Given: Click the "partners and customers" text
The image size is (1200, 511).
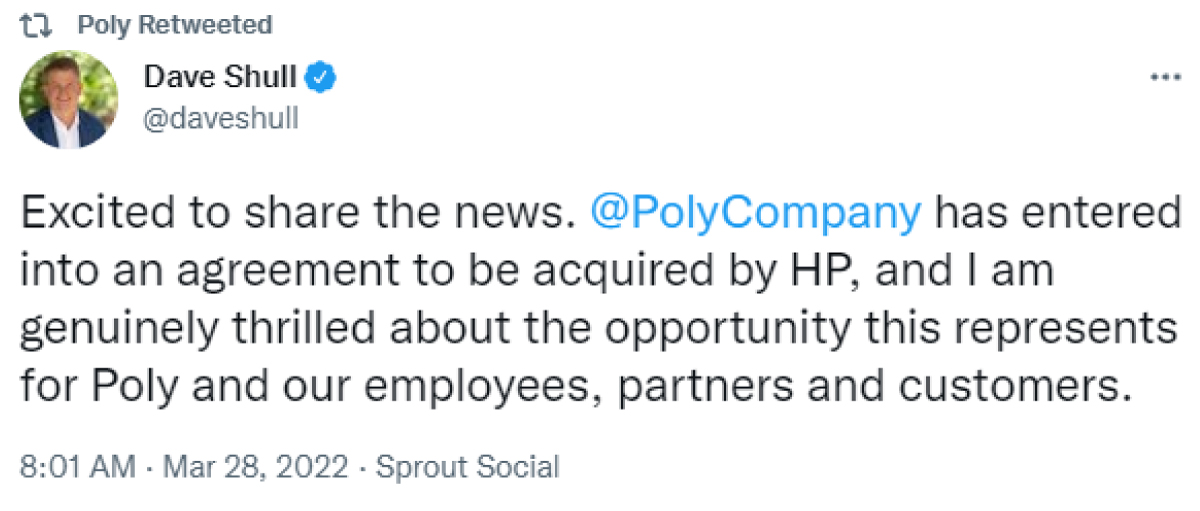Looking at the screenshot, I should click(909, 385).
